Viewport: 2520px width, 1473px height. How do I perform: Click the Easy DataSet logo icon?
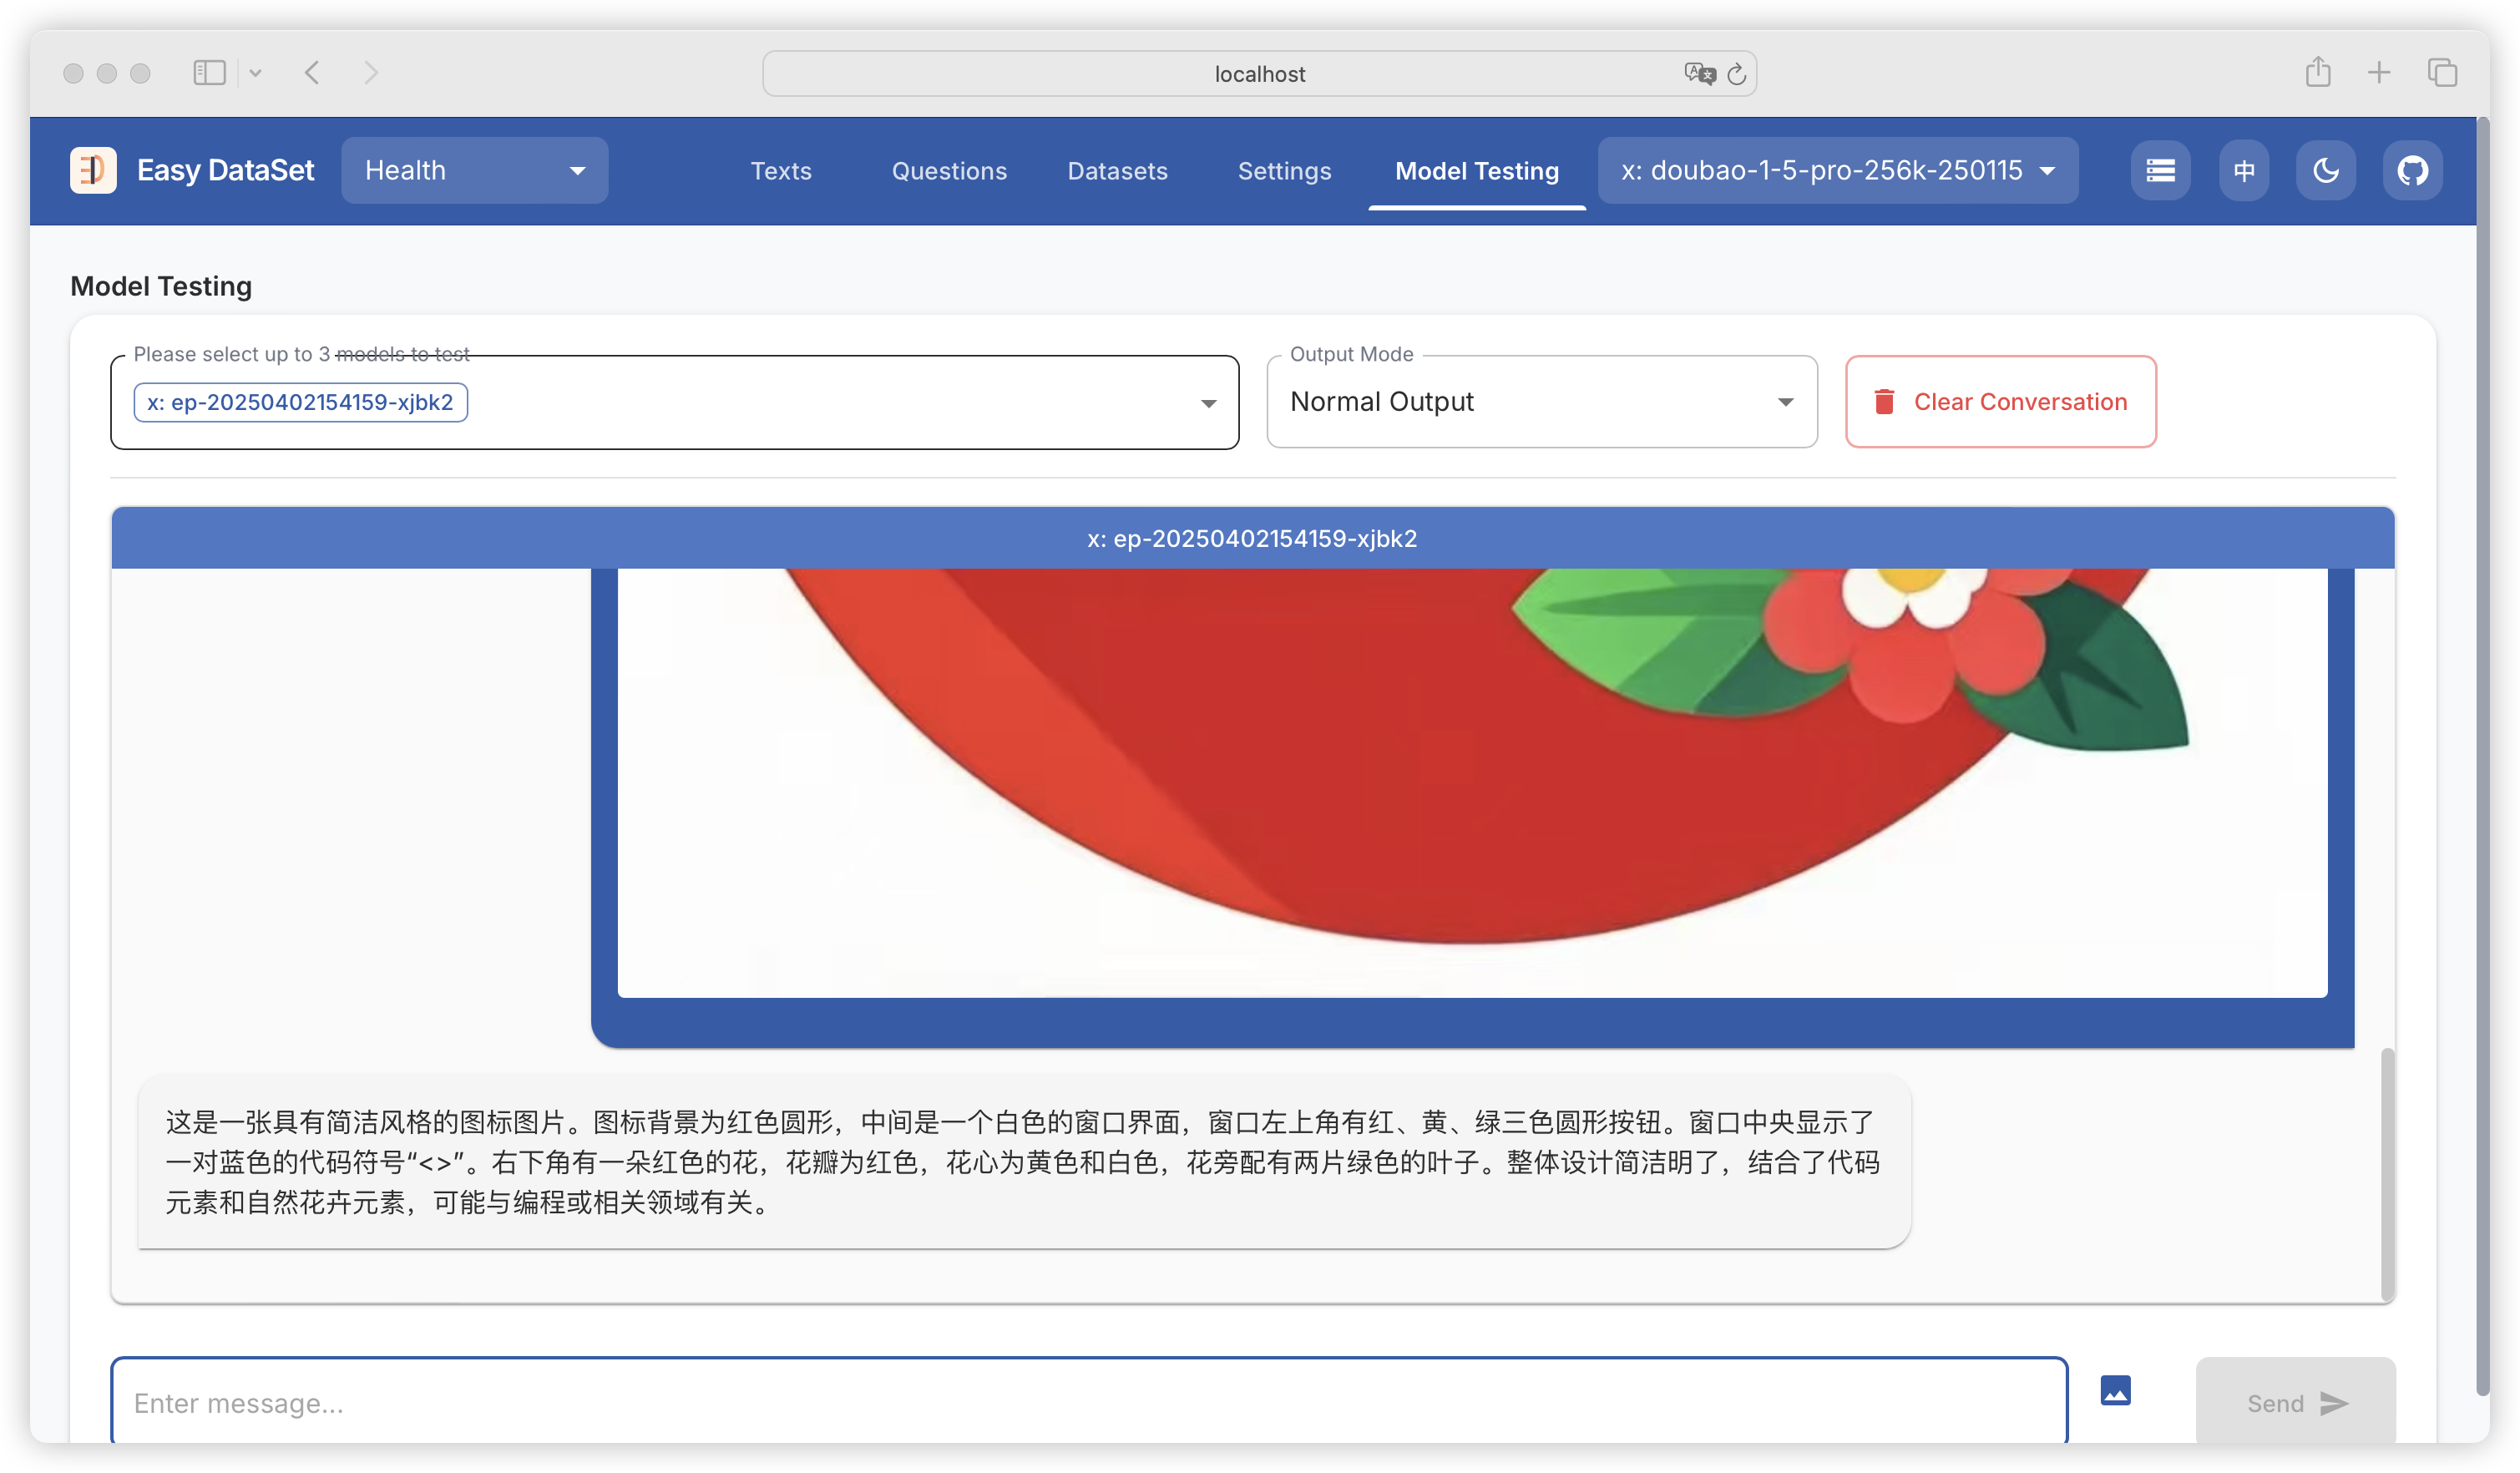tap(93, 170)
